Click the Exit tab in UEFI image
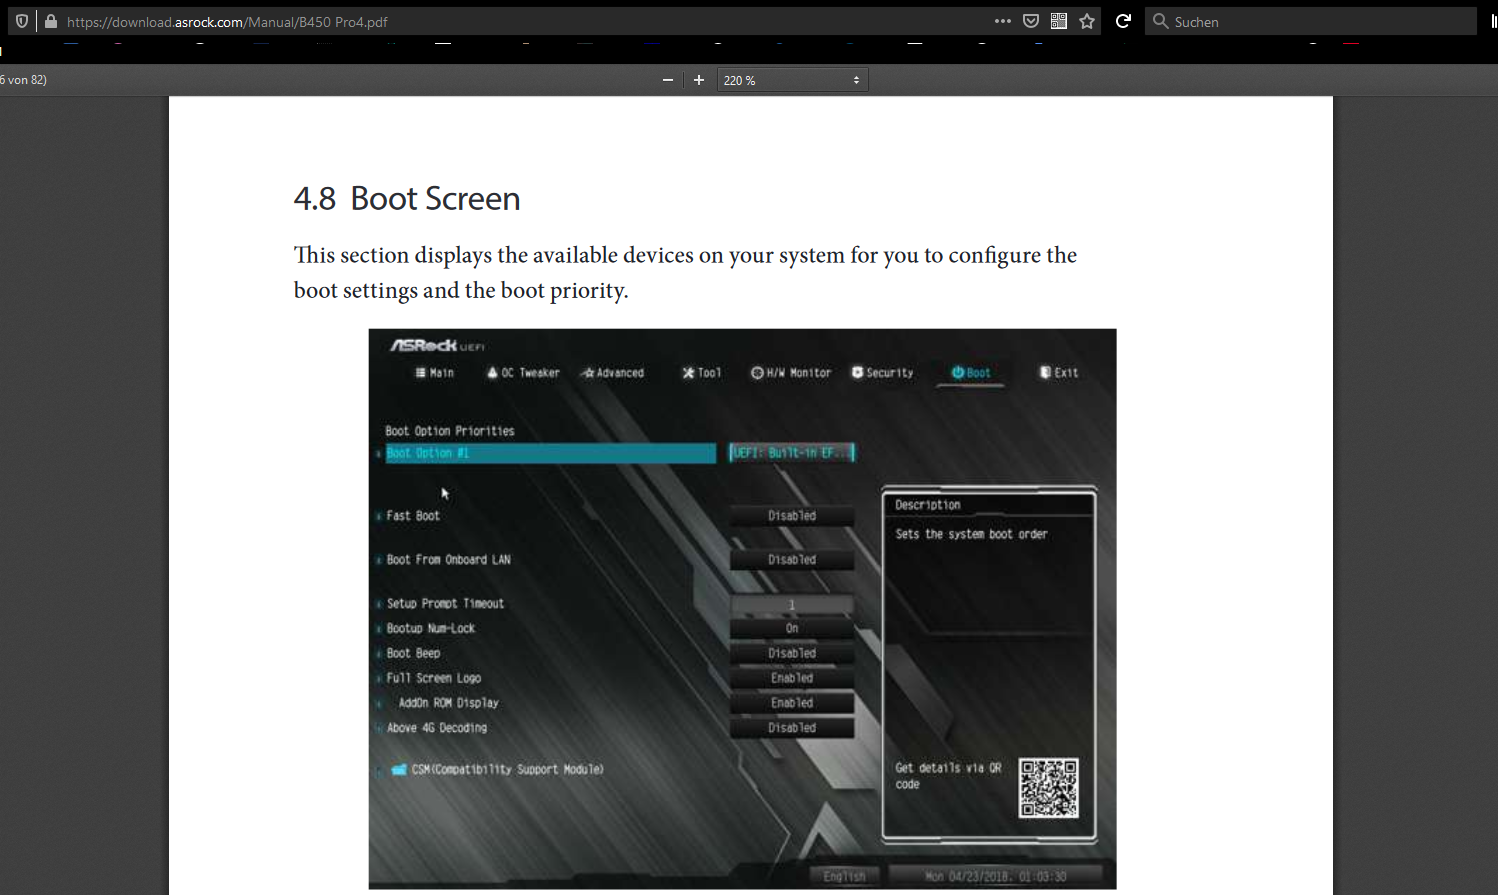The image size is (1498, 895). pos(1059,373)
